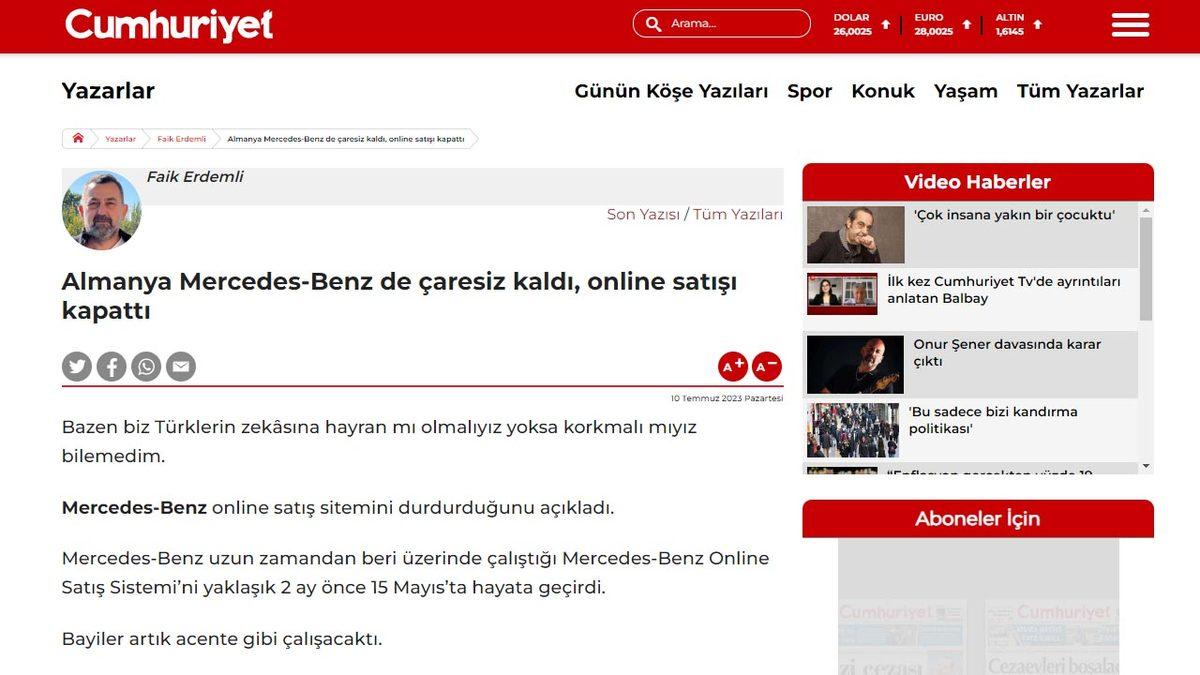Share the article on Twitter

tap(76, 366)
